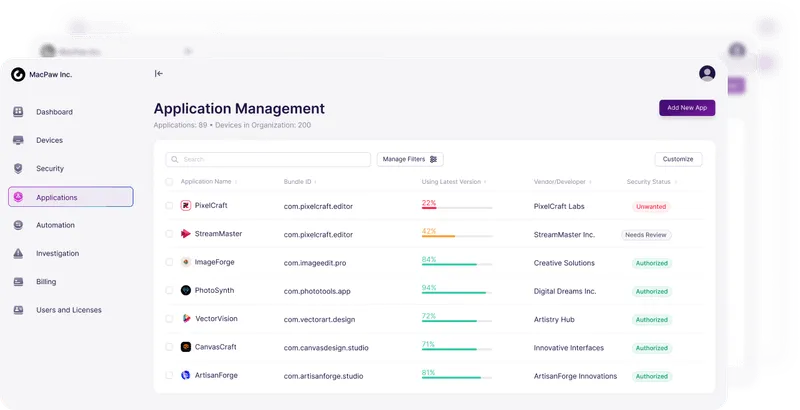
Task: Click the Add New App button
Action: click(687, 108)
